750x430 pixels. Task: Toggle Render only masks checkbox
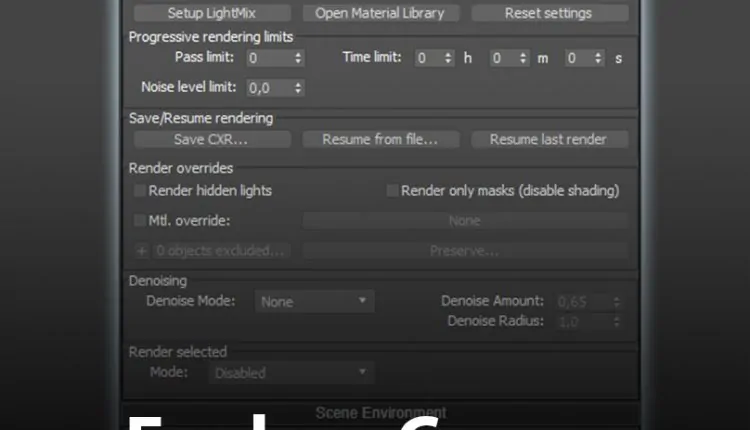pos(392,191)
